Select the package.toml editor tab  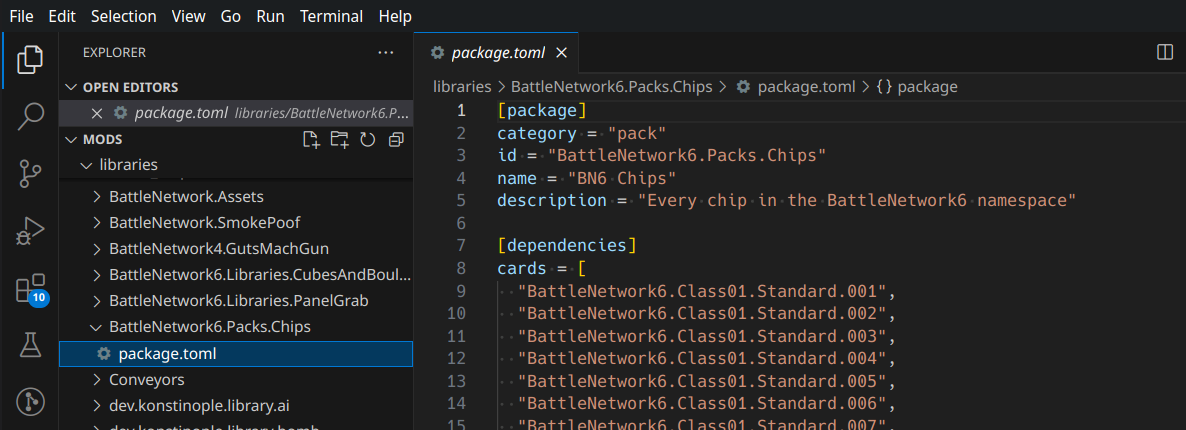coord(496,53)
